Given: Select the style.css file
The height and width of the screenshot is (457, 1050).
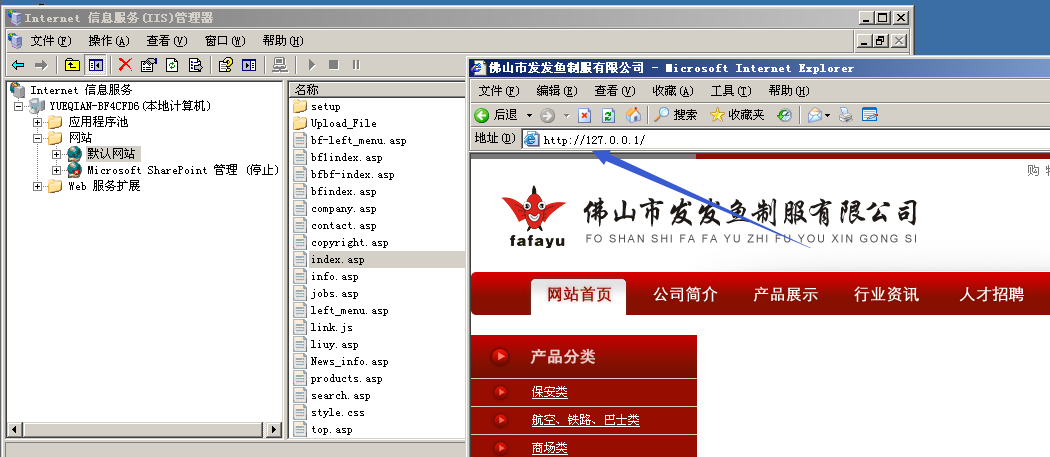Looking at the screenshot, I should [338, 413].
